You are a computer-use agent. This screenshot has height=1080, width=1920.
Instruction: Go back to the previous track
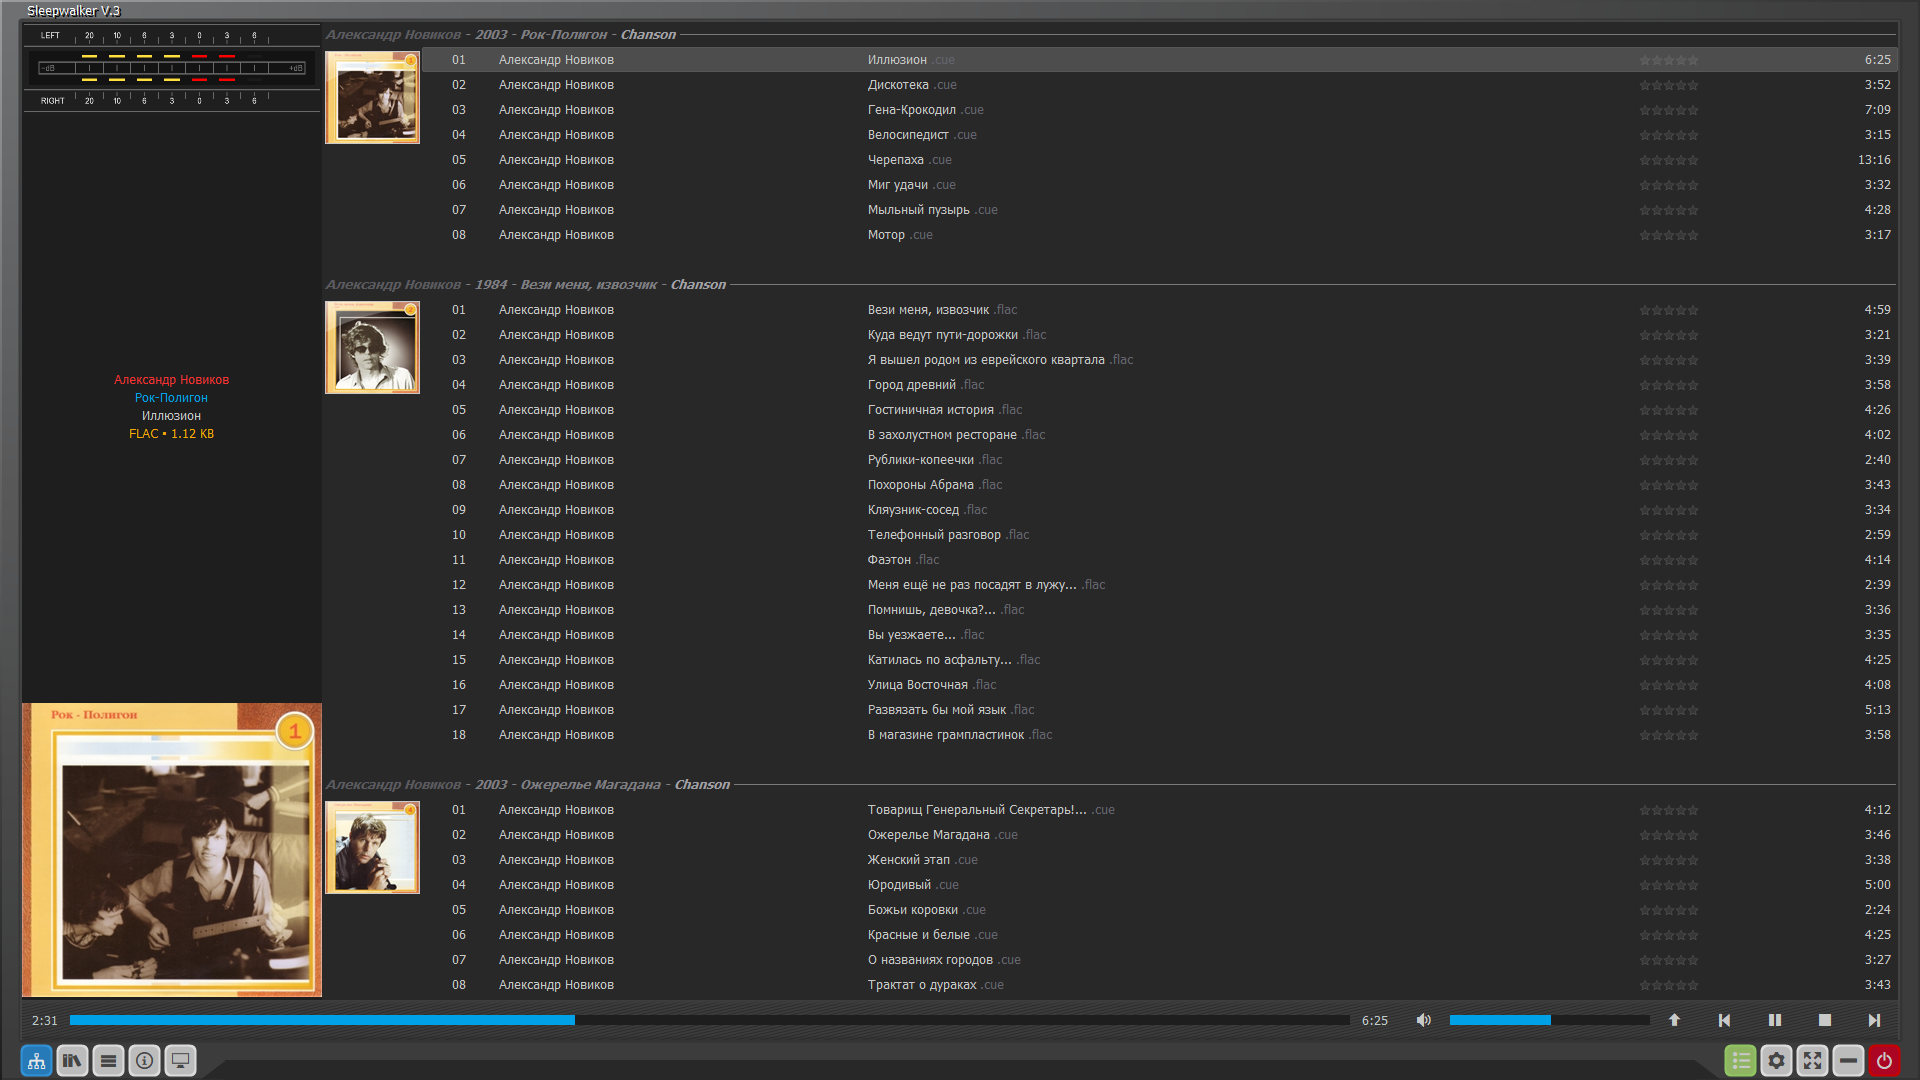[x=1724, y=1020]
